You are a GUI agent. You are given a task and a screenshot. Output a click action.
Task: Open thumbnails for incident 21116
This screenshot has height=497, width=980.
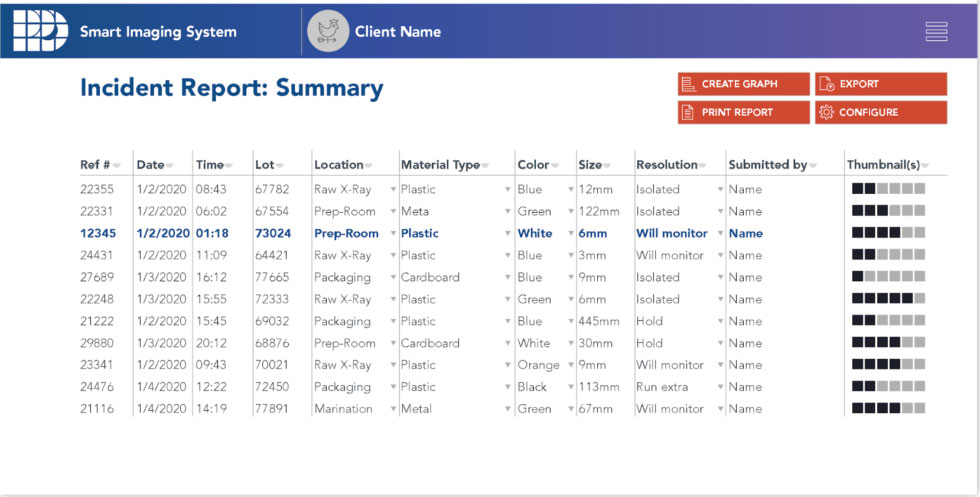pyautogui.click(x=888, y=408)
